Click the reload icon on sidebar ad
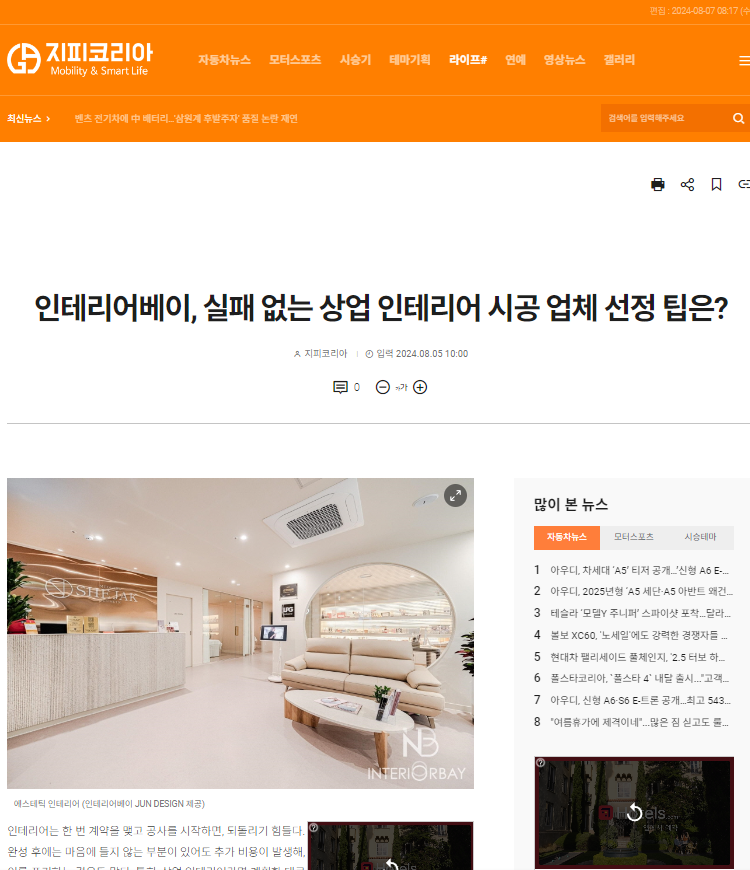750x870 pixels. click(634, 813)
